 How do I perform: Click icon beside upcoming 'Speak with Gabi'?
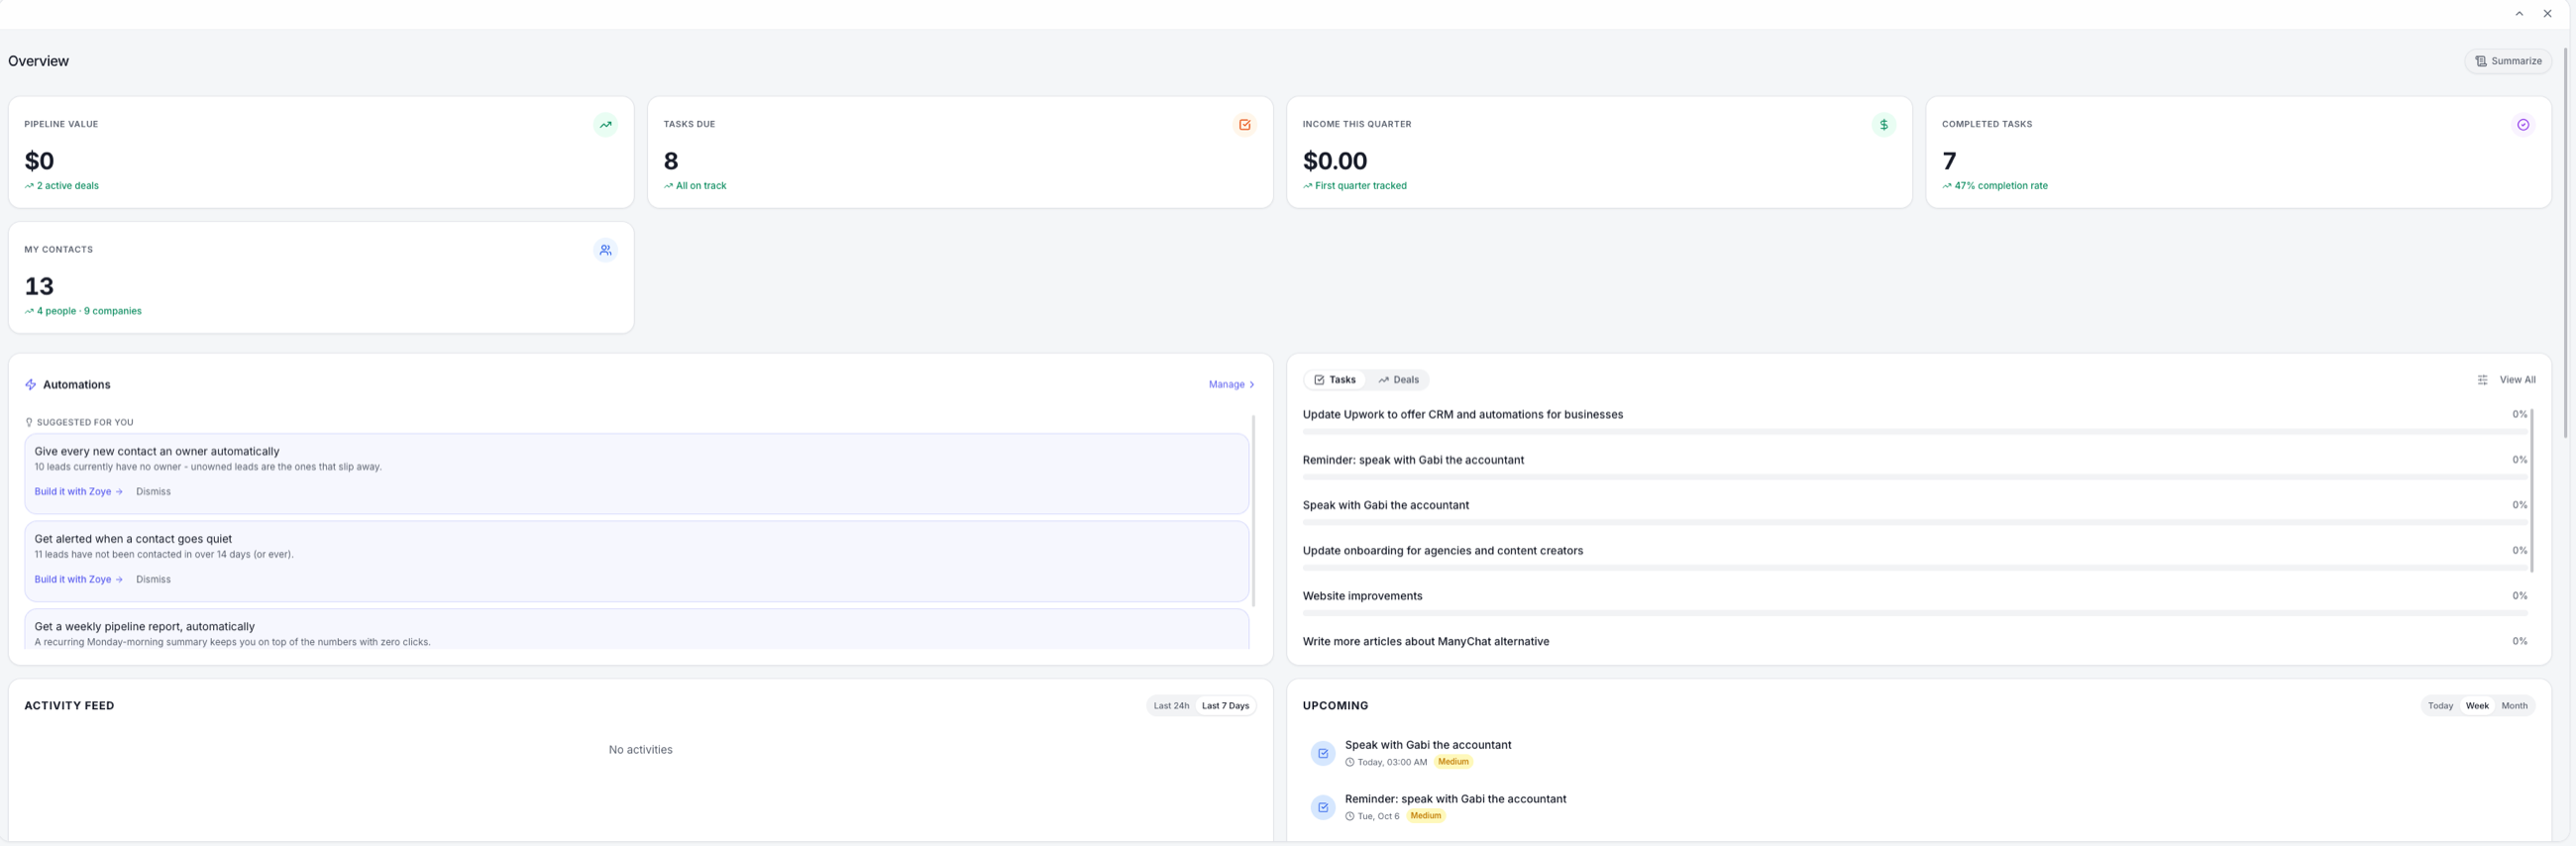pos(1322,754)
